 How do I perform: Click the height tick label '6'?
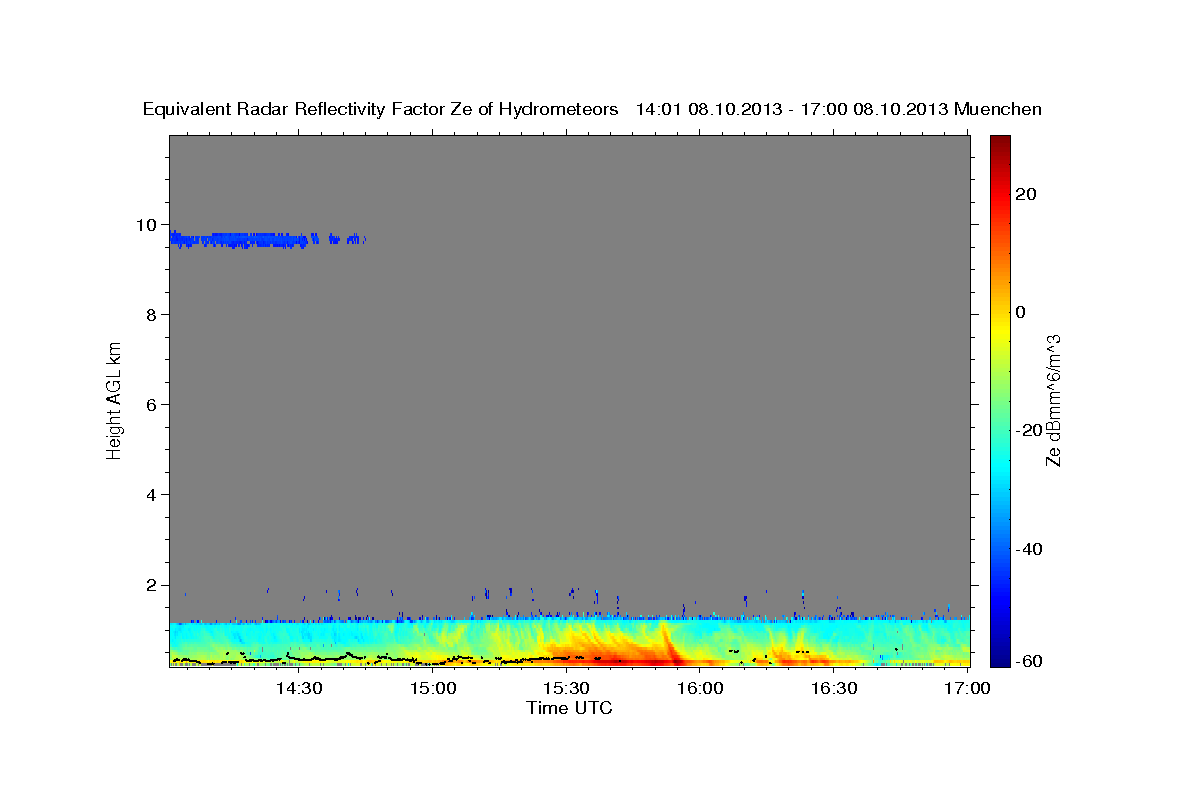(152, 405)
